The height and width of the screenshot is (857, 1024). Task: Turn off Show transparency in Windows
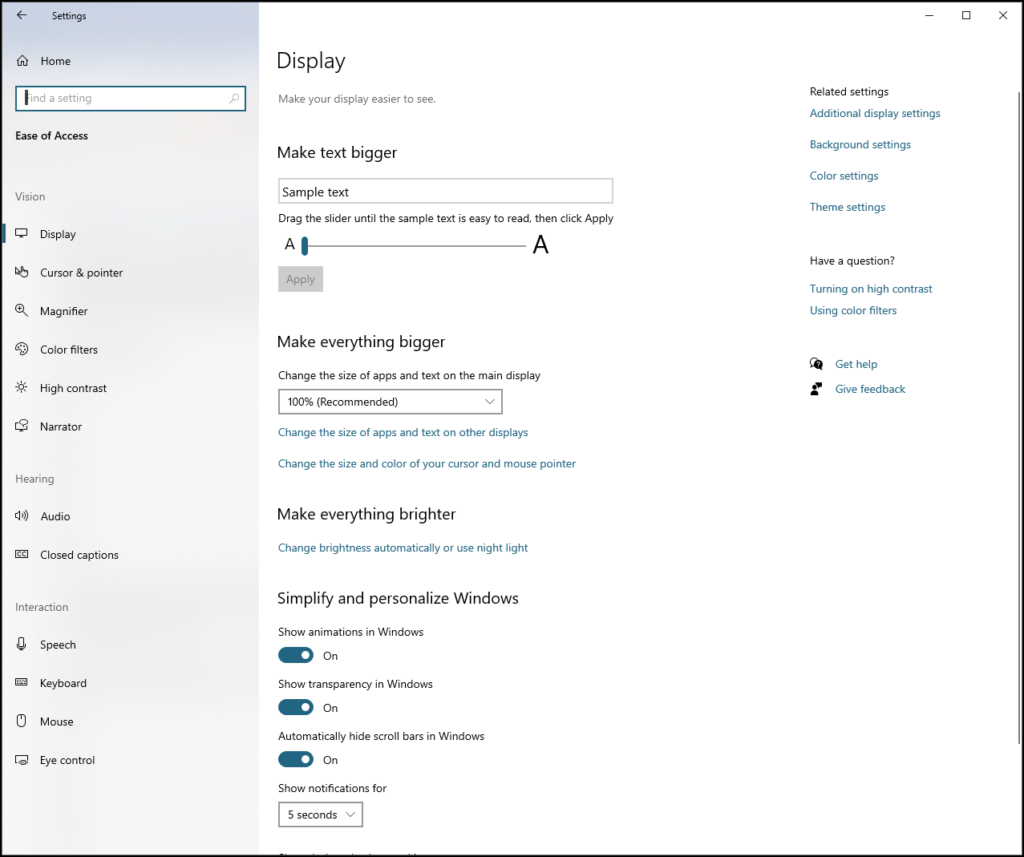296,707
